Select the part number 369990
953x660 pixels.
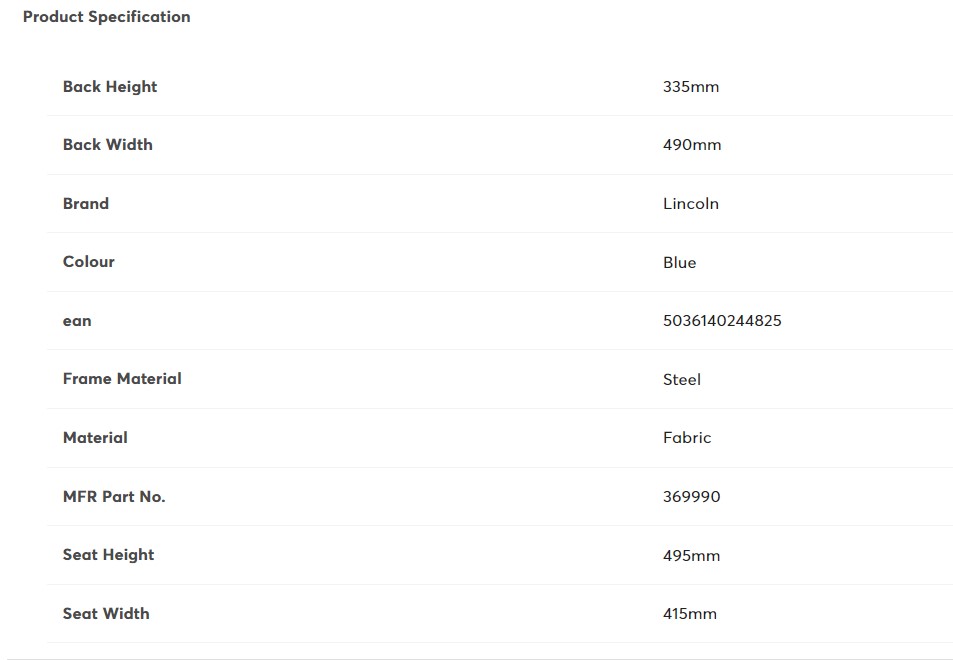[691, 497]
